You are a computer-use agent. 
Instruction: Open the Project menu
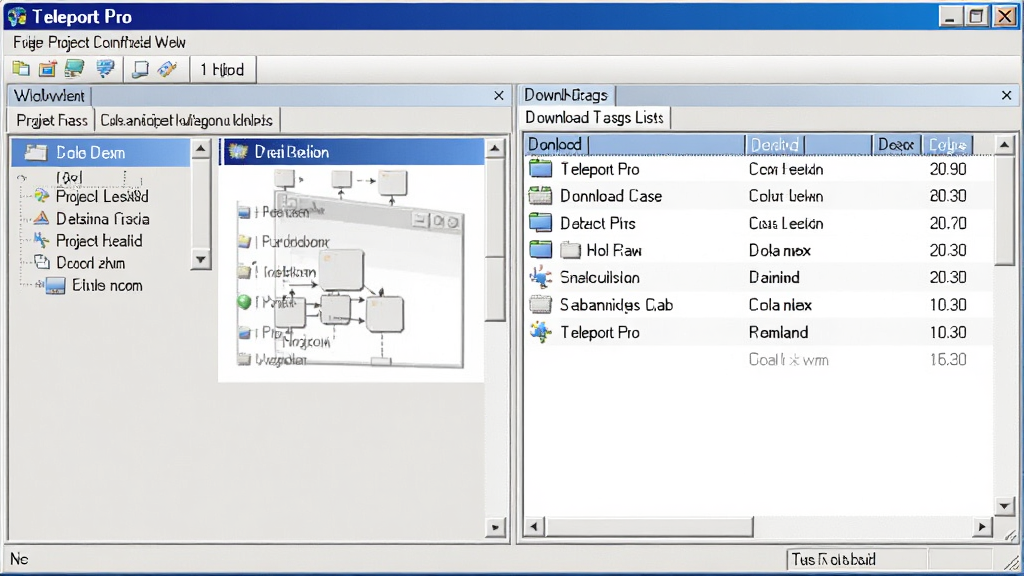pyautogui.click(x=69, y=42)
